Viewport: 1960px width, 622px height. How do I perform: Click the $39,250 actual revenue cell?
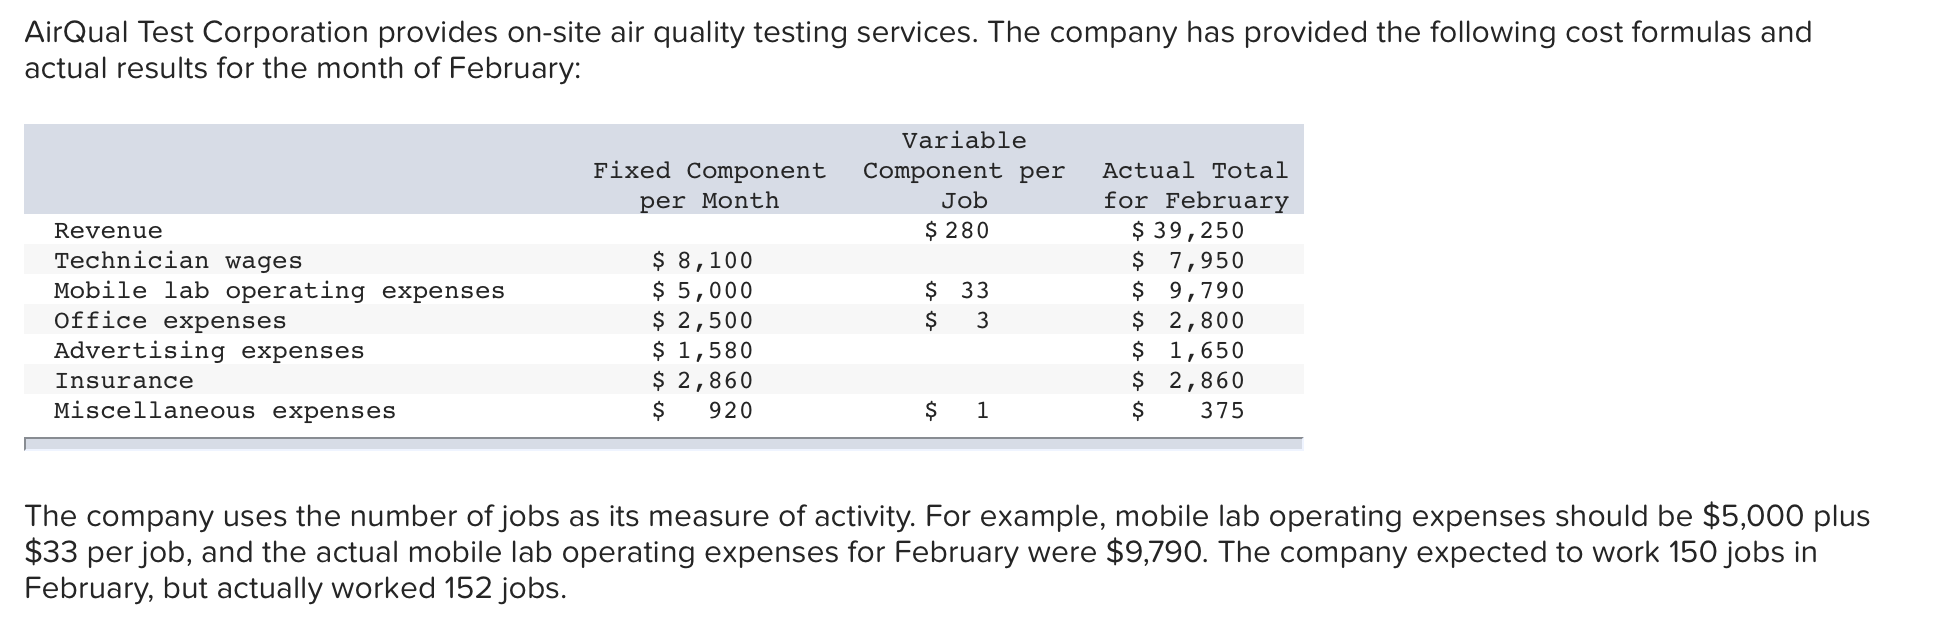click(x=1188, y=231)
